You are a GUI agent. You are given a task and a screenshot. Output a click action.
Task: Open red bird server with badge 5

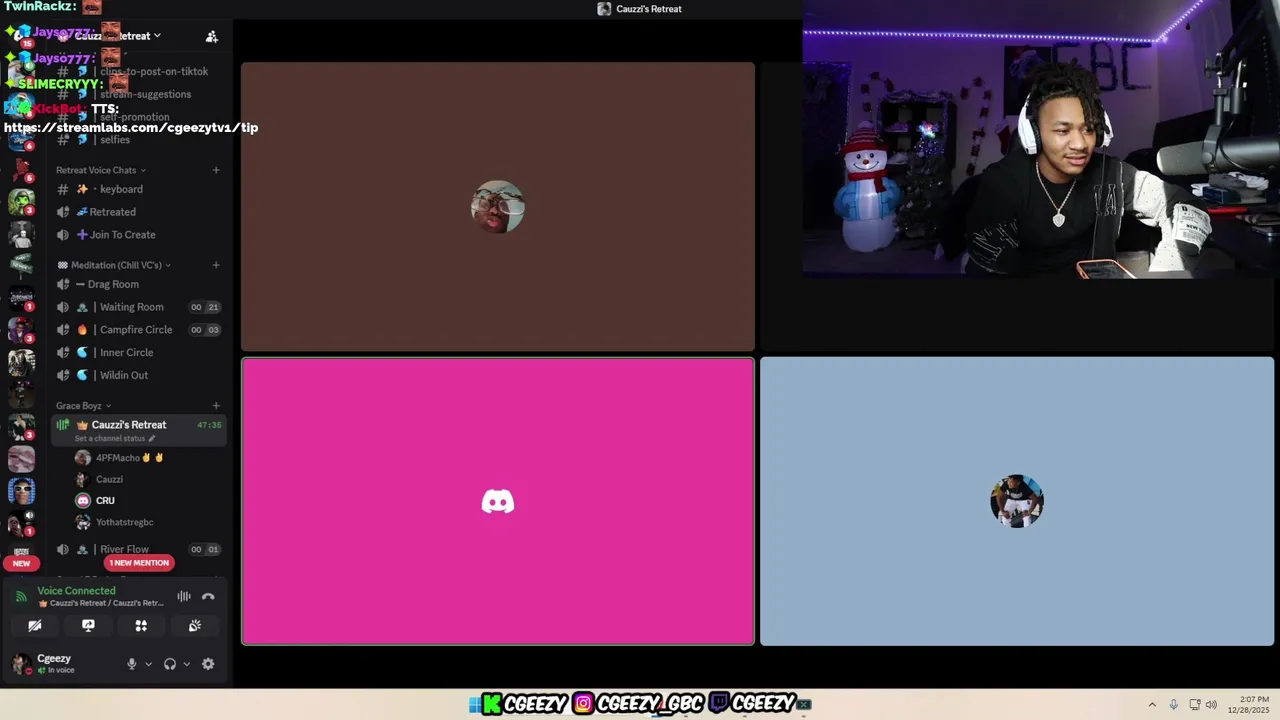21,169
